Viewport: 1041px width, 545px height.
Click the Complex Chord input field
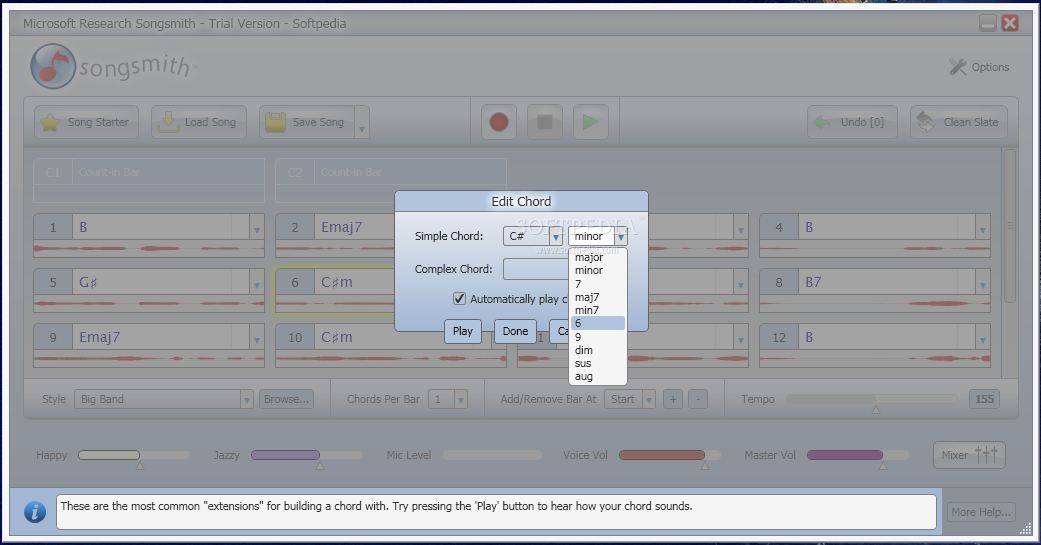pyautogui.click(x=536, y=269)
